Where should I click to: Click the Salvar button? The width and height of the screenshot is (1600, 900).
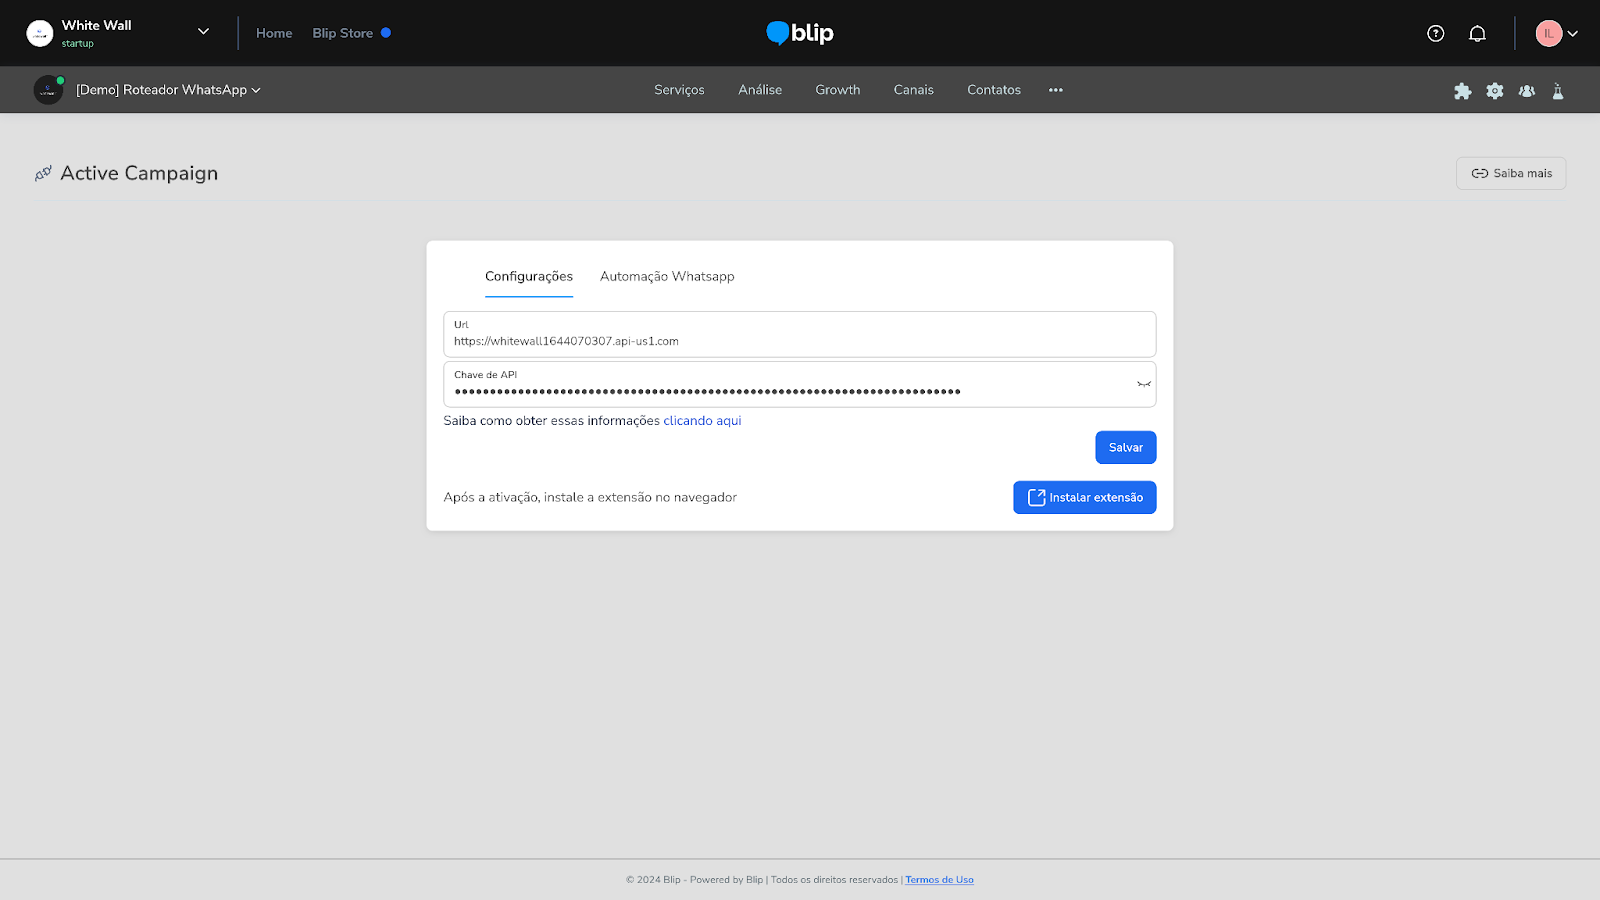(x=1125, y=447)
